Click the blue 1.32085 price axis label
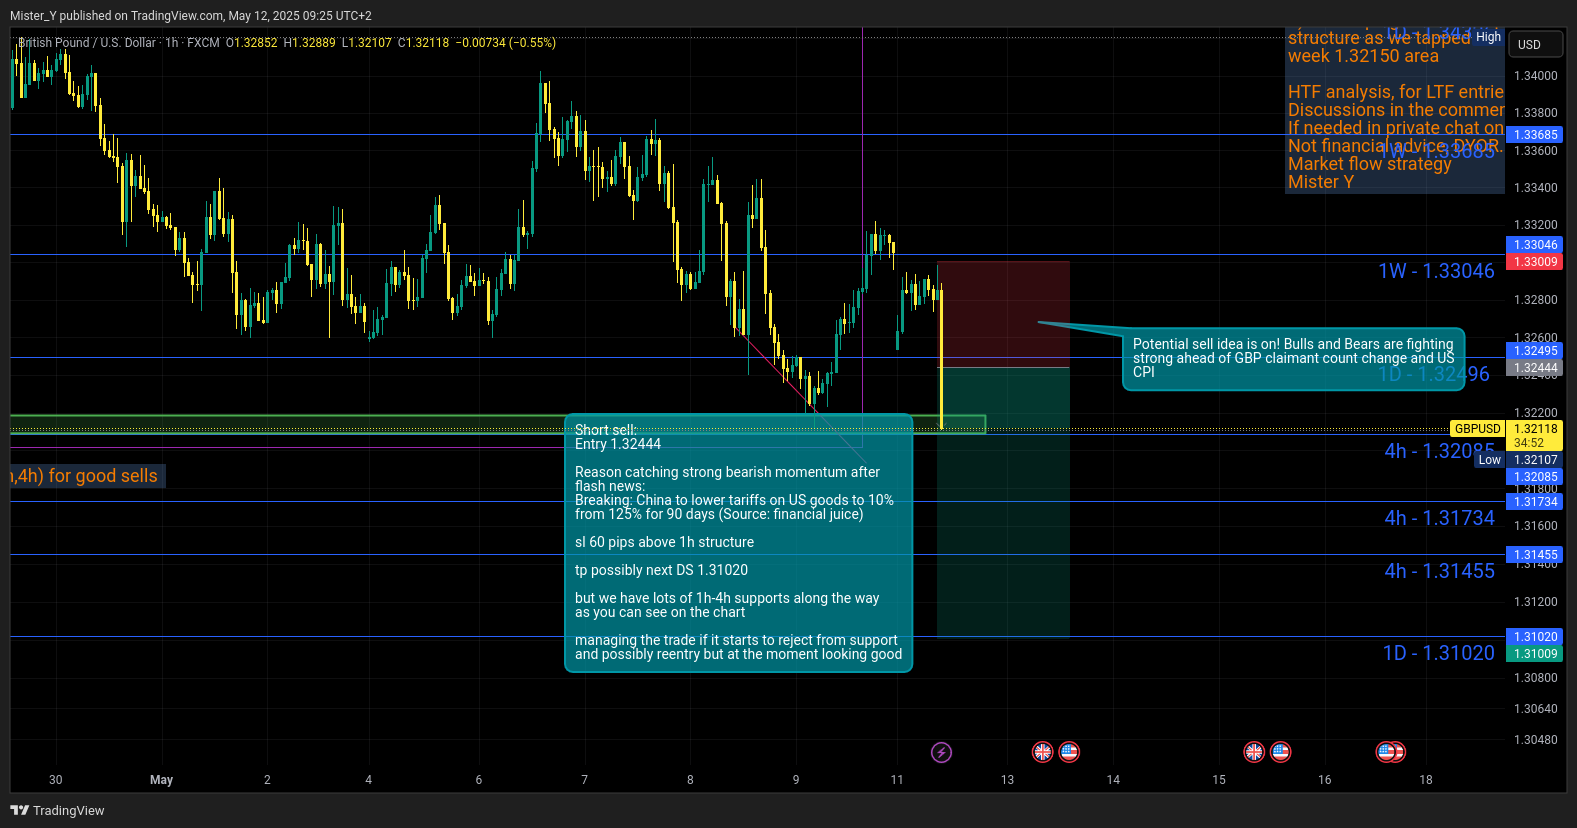 (1535, 477)
